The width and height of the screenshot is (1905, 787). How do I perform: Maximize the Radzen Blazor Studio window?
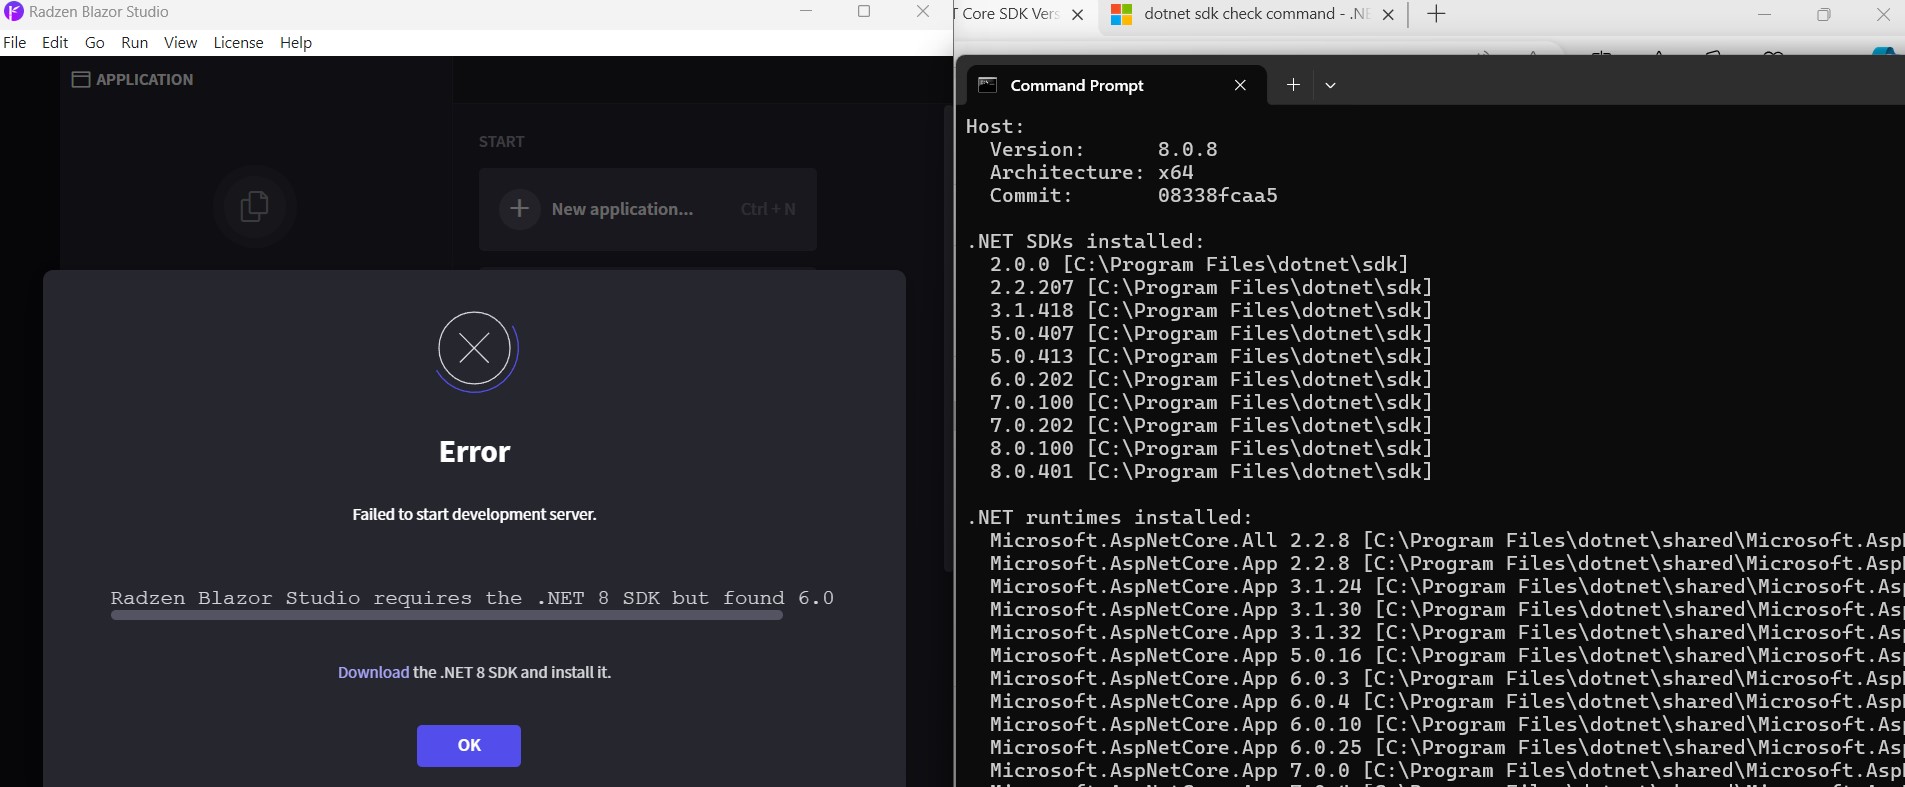864,12
